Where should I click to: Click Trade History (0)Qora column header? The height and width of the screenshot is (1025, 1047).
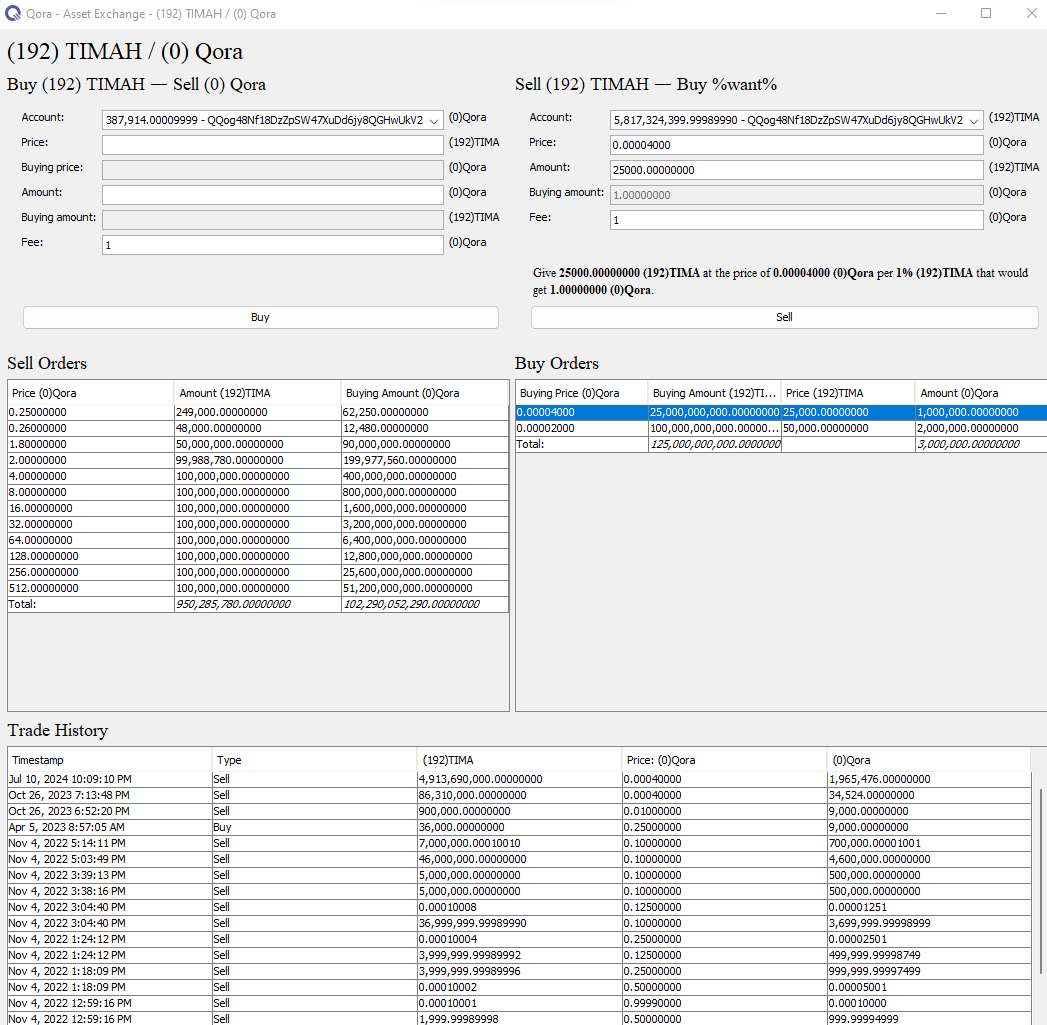pos(929,760)
